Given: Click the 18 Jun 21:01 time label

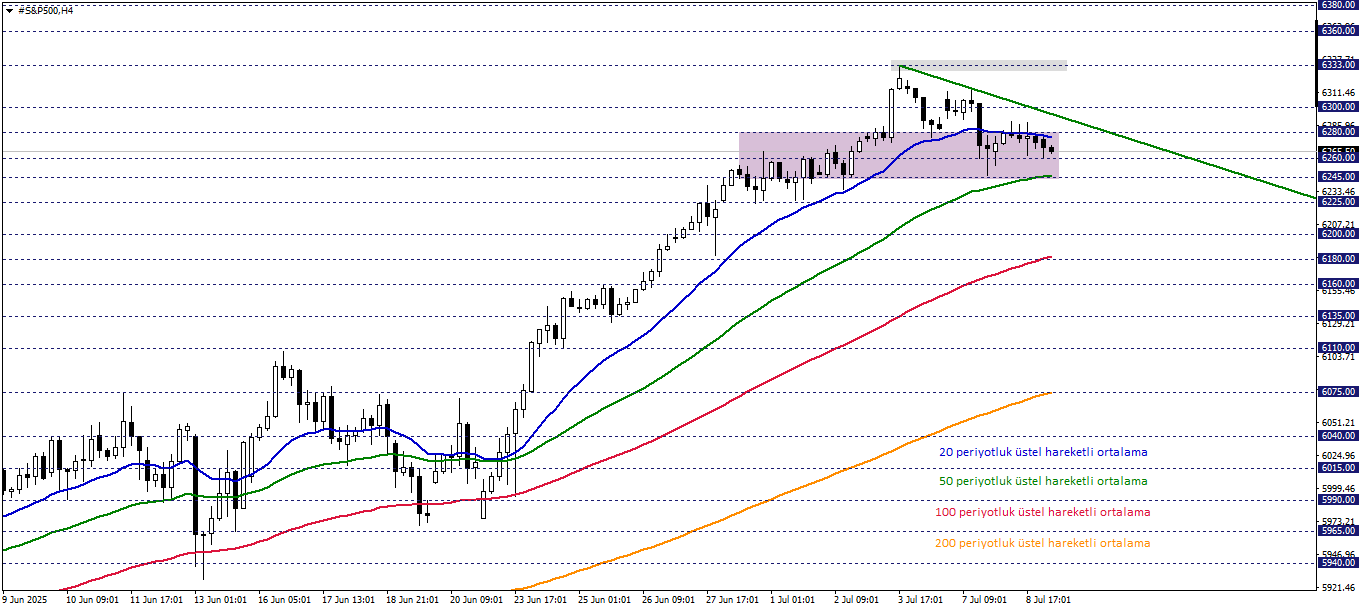Looking at the screenshot, I should 413,601.
